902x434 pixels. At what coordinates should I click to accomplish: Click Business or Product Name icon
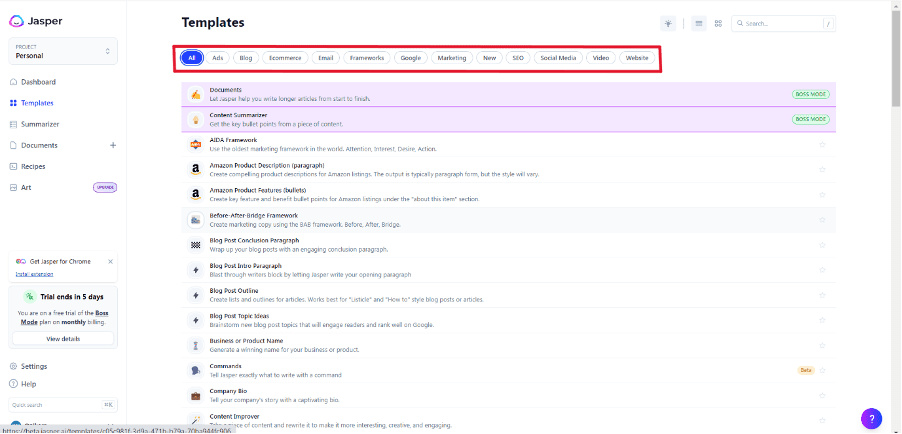(x=196, y=345)
